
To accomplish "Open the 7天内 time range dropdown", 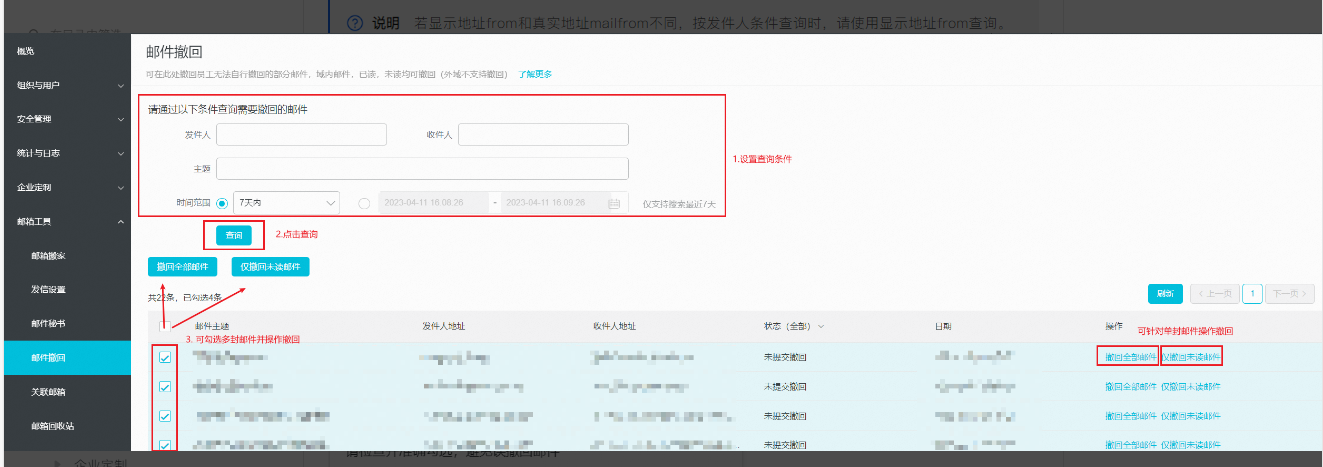I will point(286,203).
